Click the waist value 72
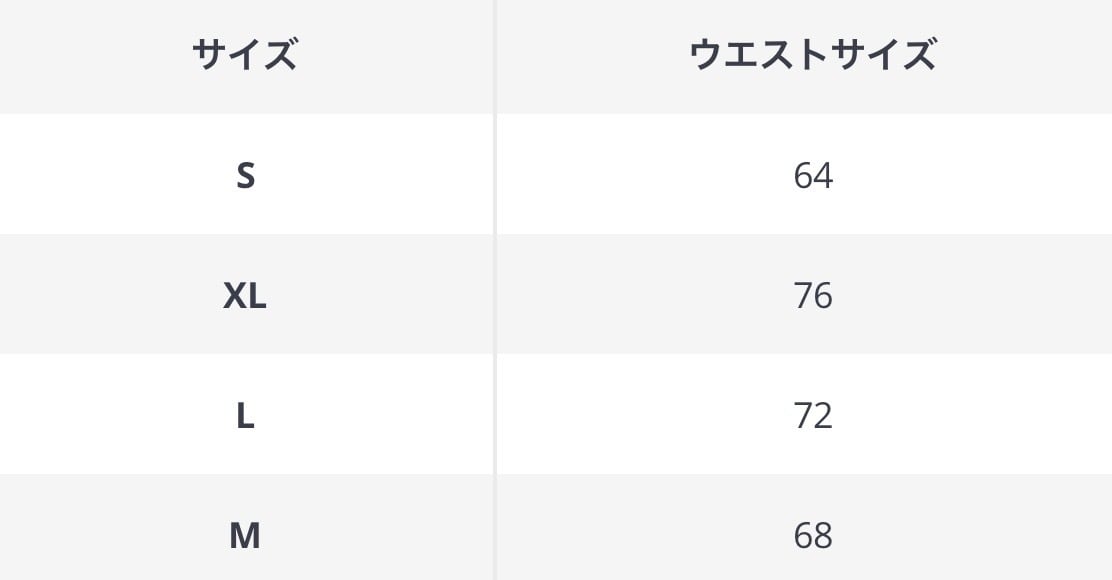This screenshot has width=1112, height=580. (x=812, y=416)
